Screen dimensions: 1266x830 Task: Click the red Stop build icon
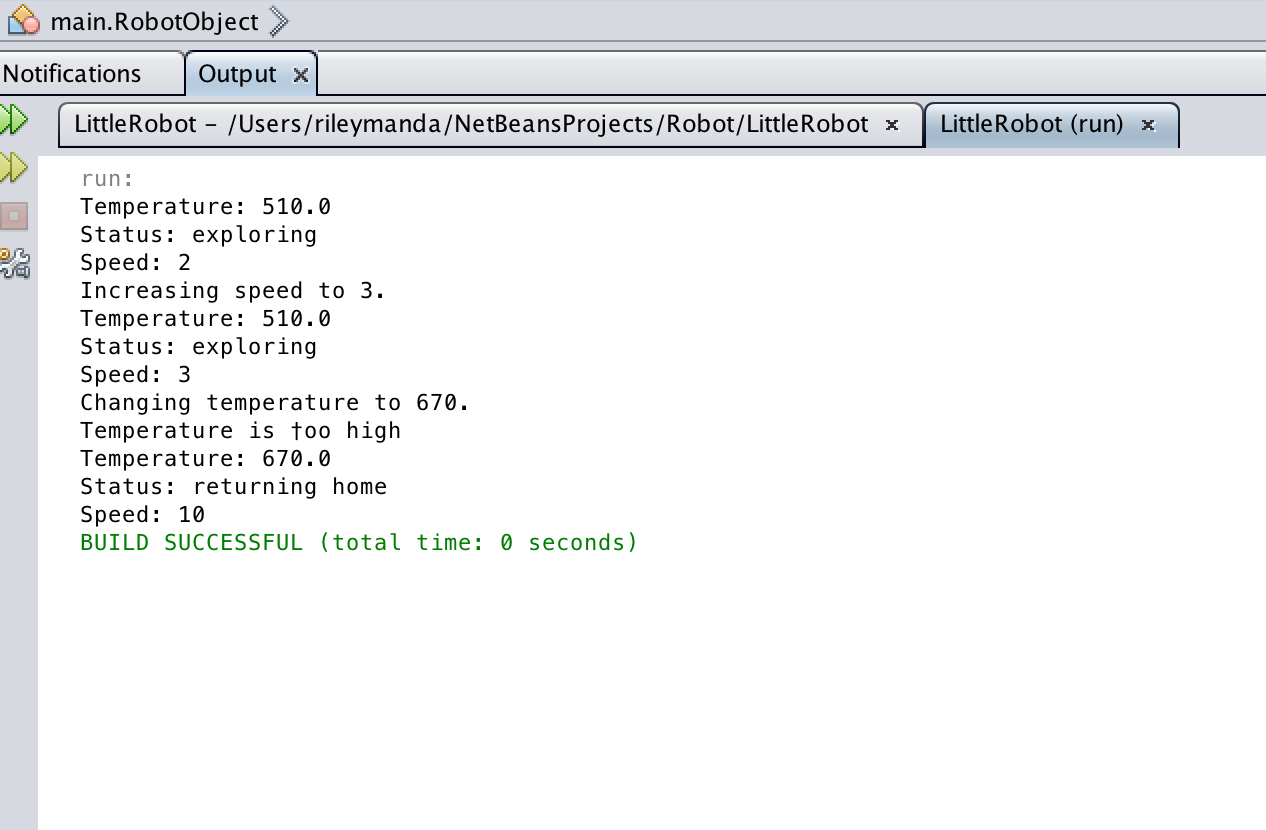pyautogui.click(x=14, y=215)
